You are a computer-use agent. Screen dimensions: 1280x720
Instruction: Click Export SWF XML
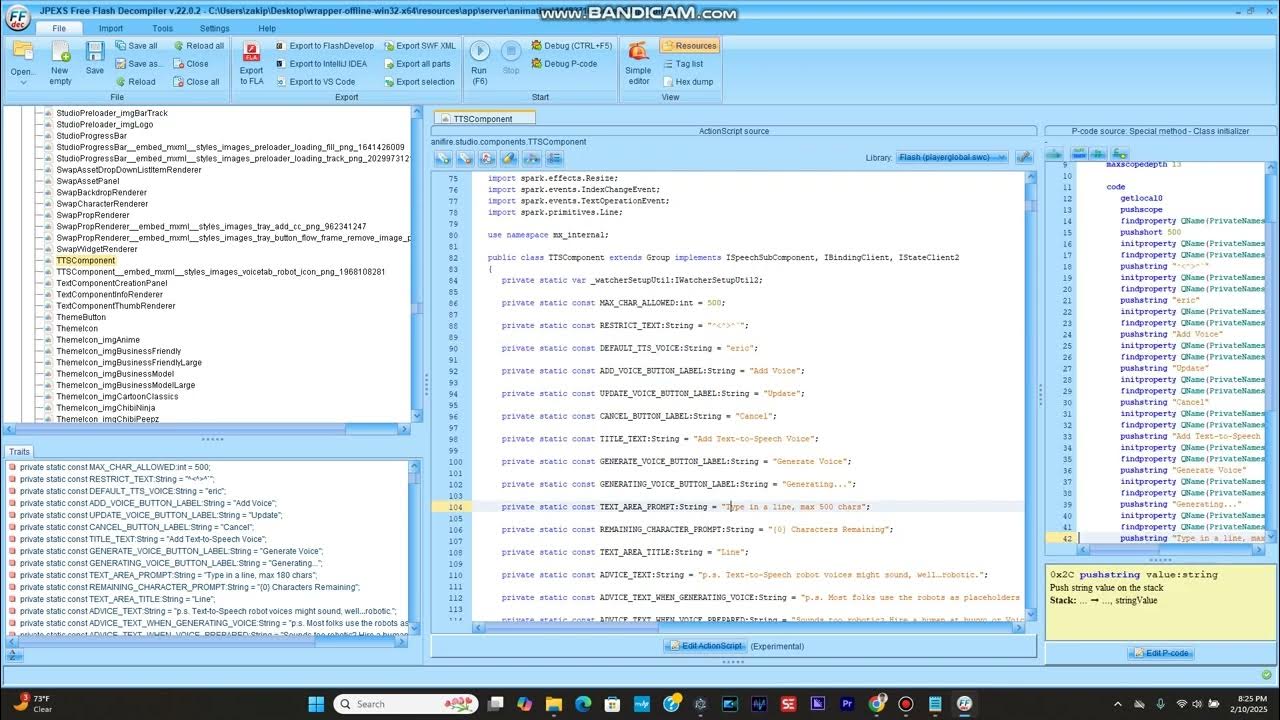pyautogui.click(x=418, y=46)
